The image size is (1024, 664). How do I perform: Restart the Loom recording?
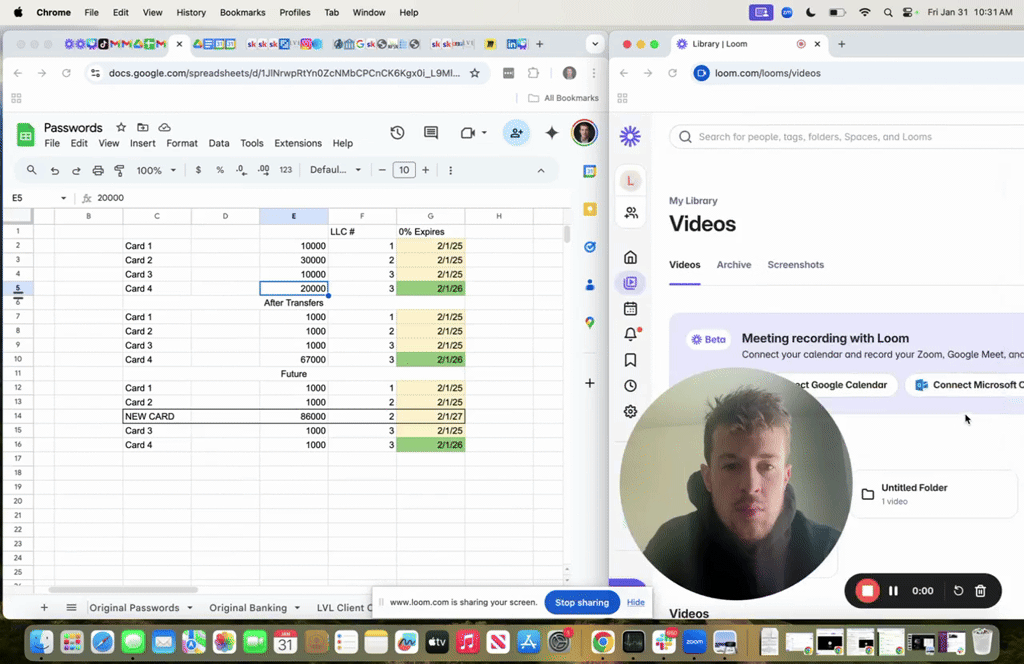[x=958, y=591]
